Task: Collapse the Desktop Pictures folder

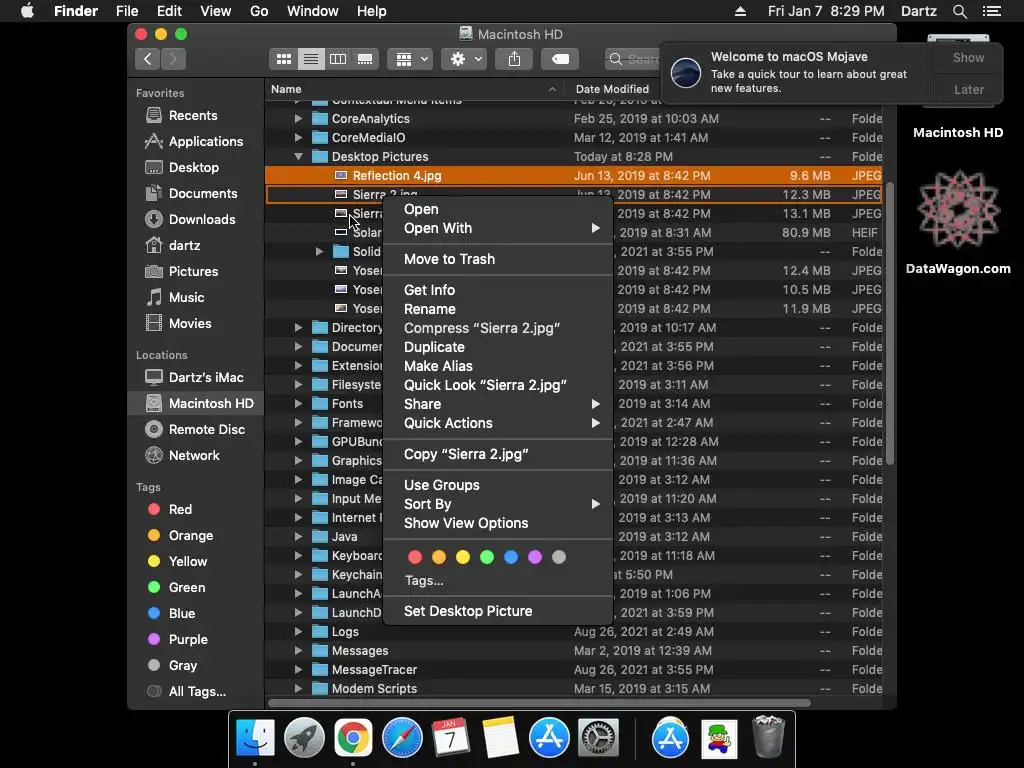Action: [x=298, y=157]
